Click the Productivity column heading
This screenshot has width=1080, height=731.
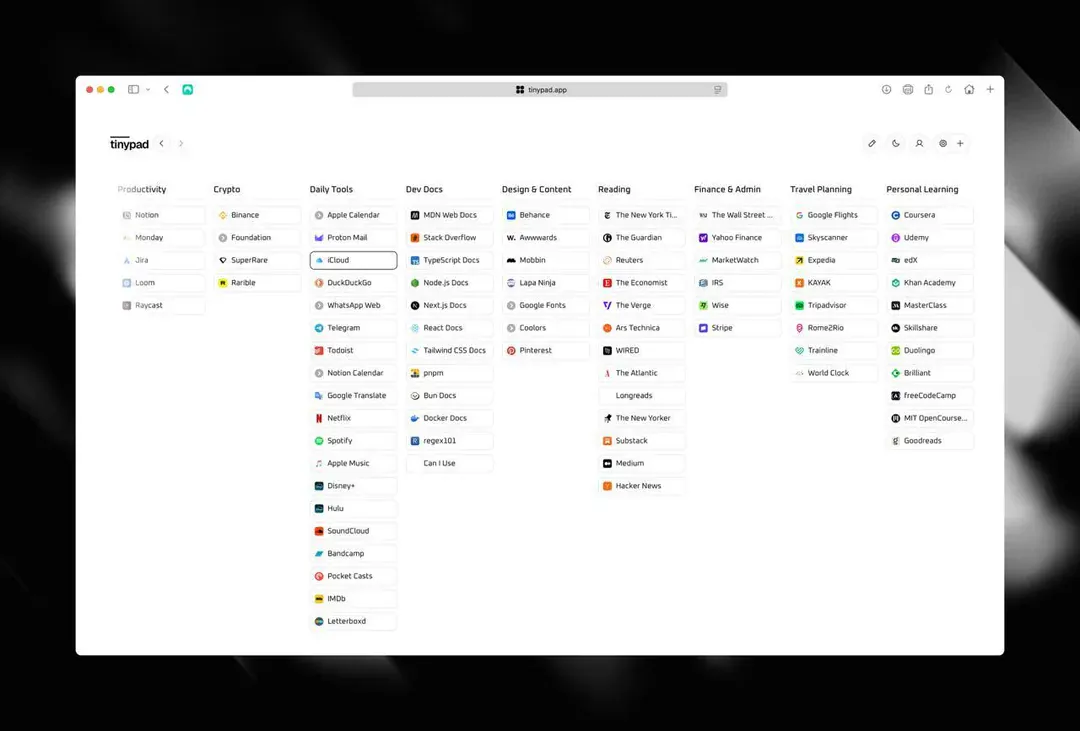pyautogui.click(x=142, y=189)
